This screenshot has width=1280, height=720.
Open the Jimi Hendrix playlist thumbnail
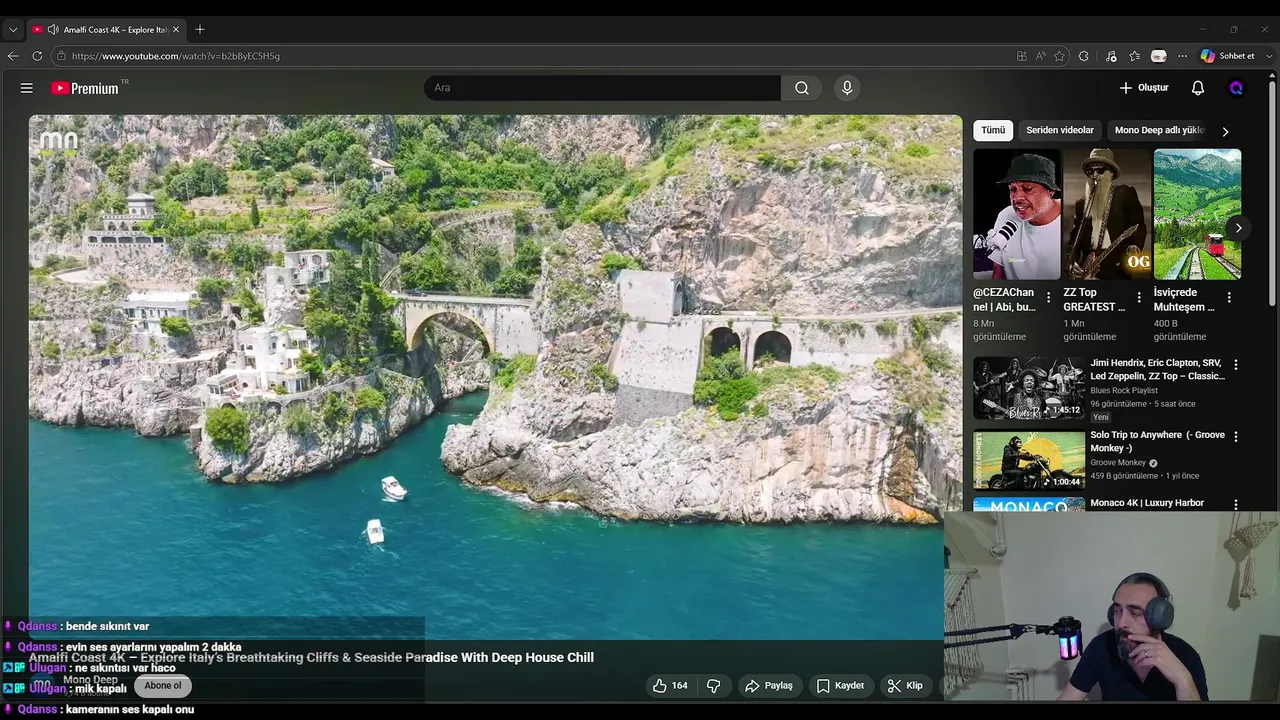click(x=1029, y=388)
